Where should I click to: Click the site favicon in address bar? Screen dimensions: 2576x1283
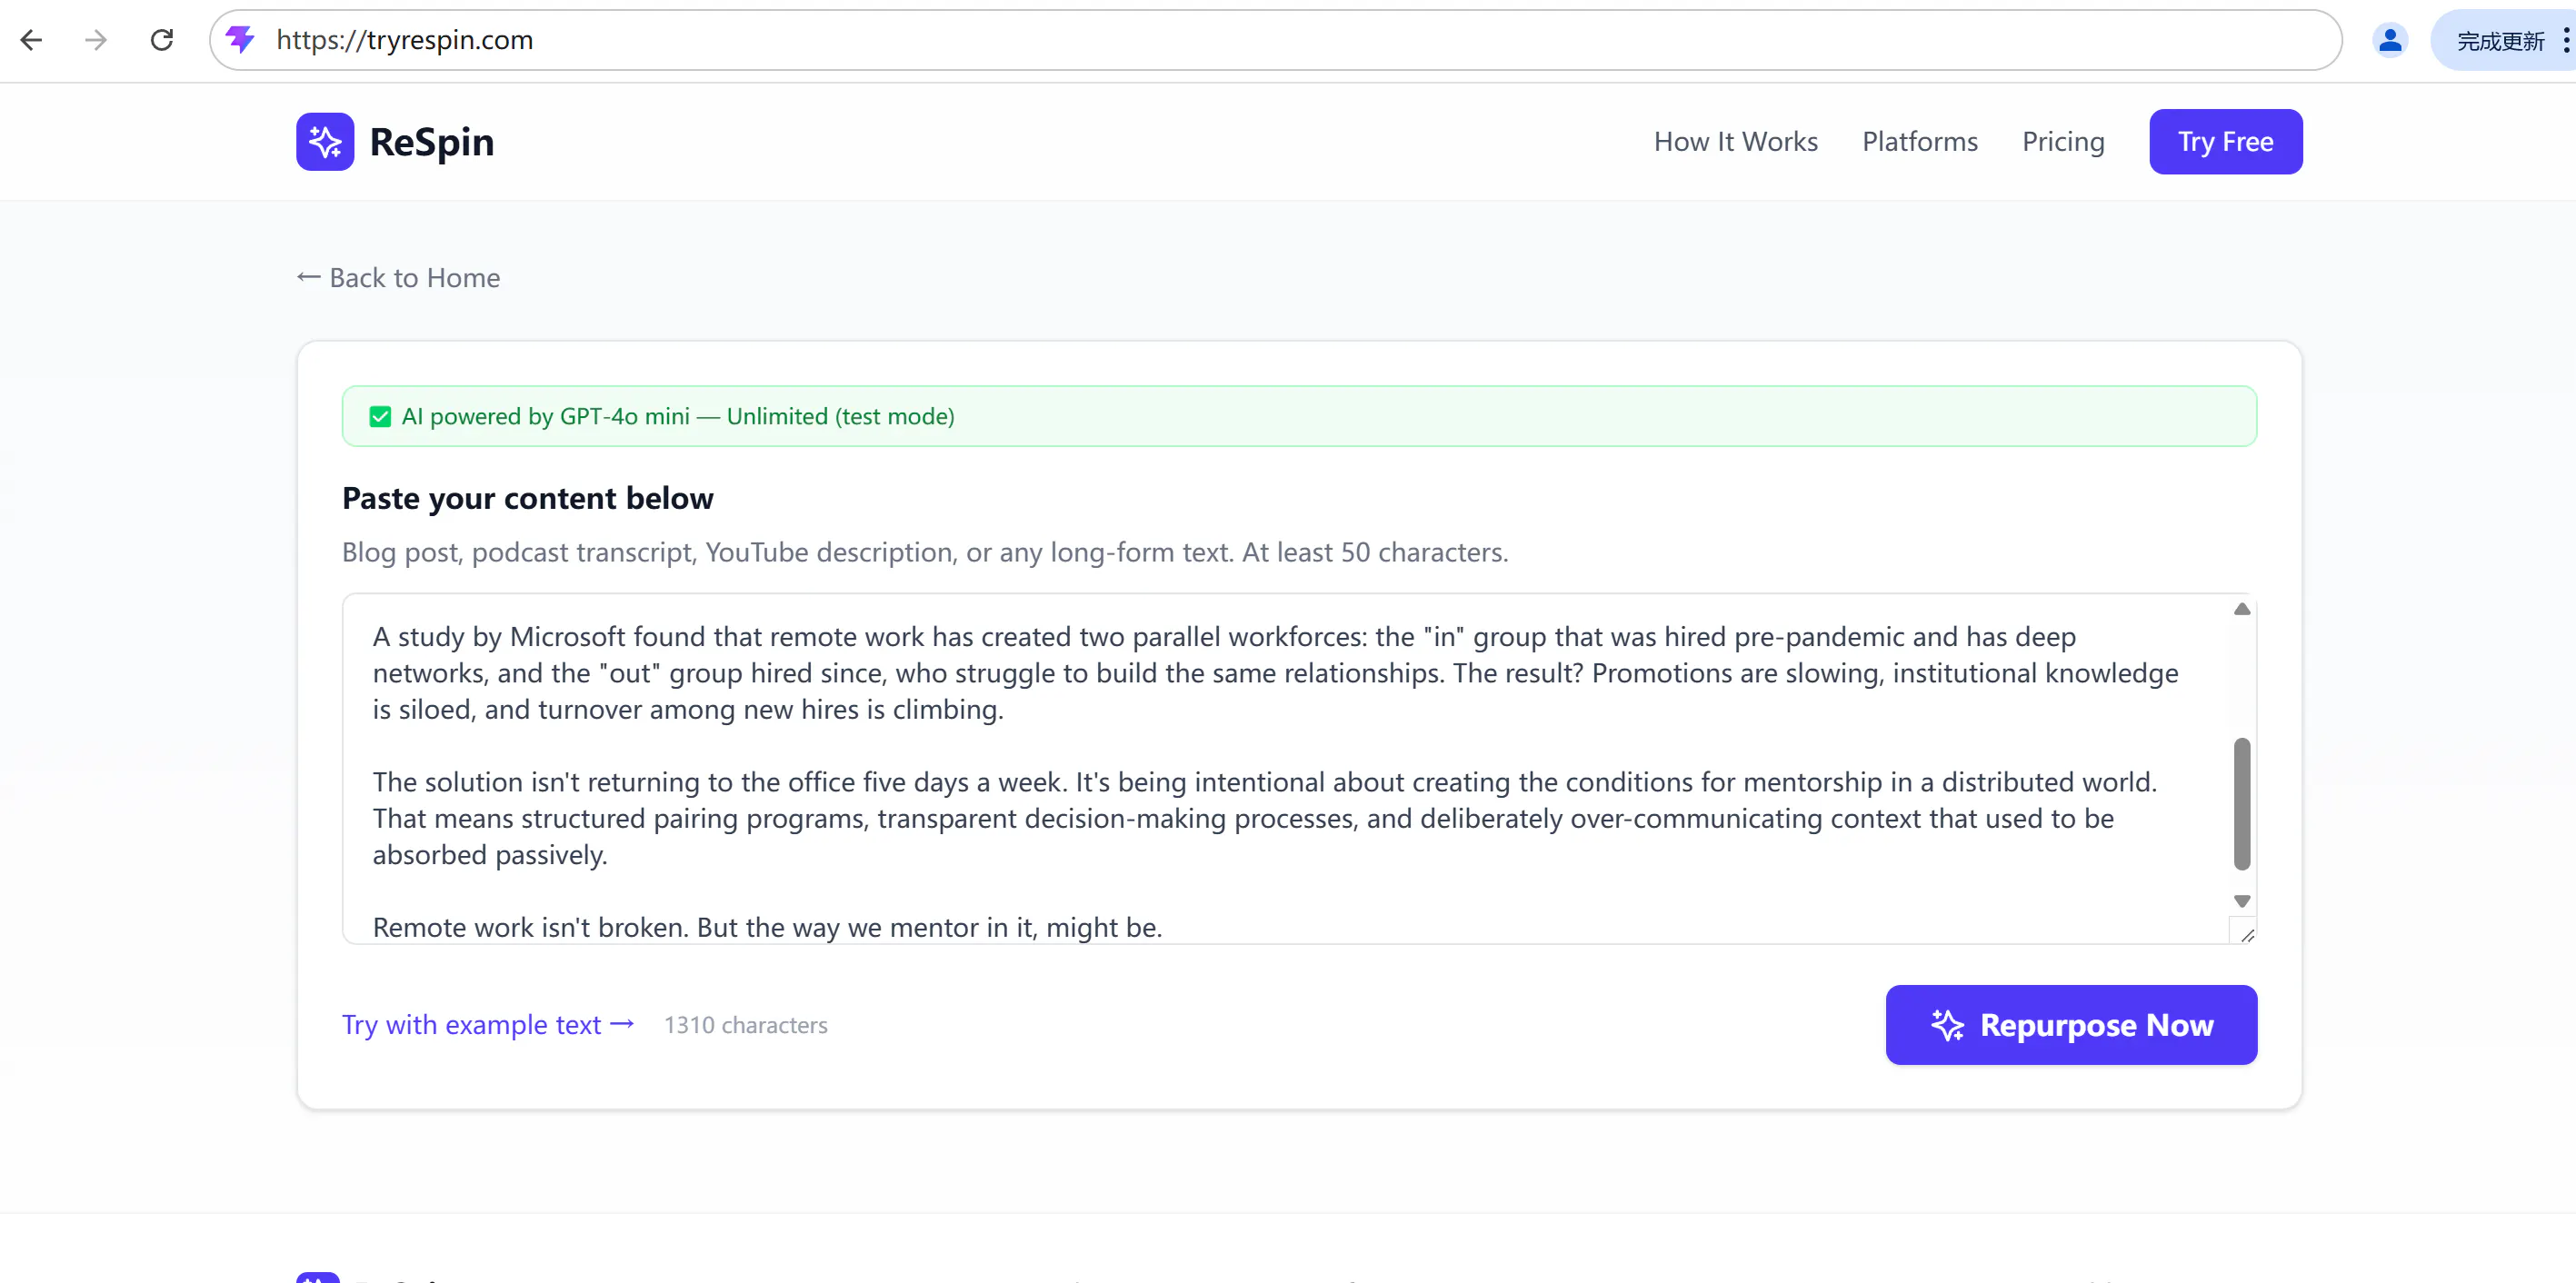coord(240,40)
